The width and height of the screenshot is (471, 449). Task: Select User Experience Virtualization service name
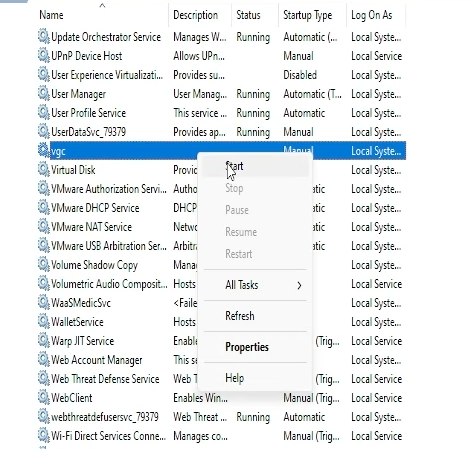click(x=107, y=75)
